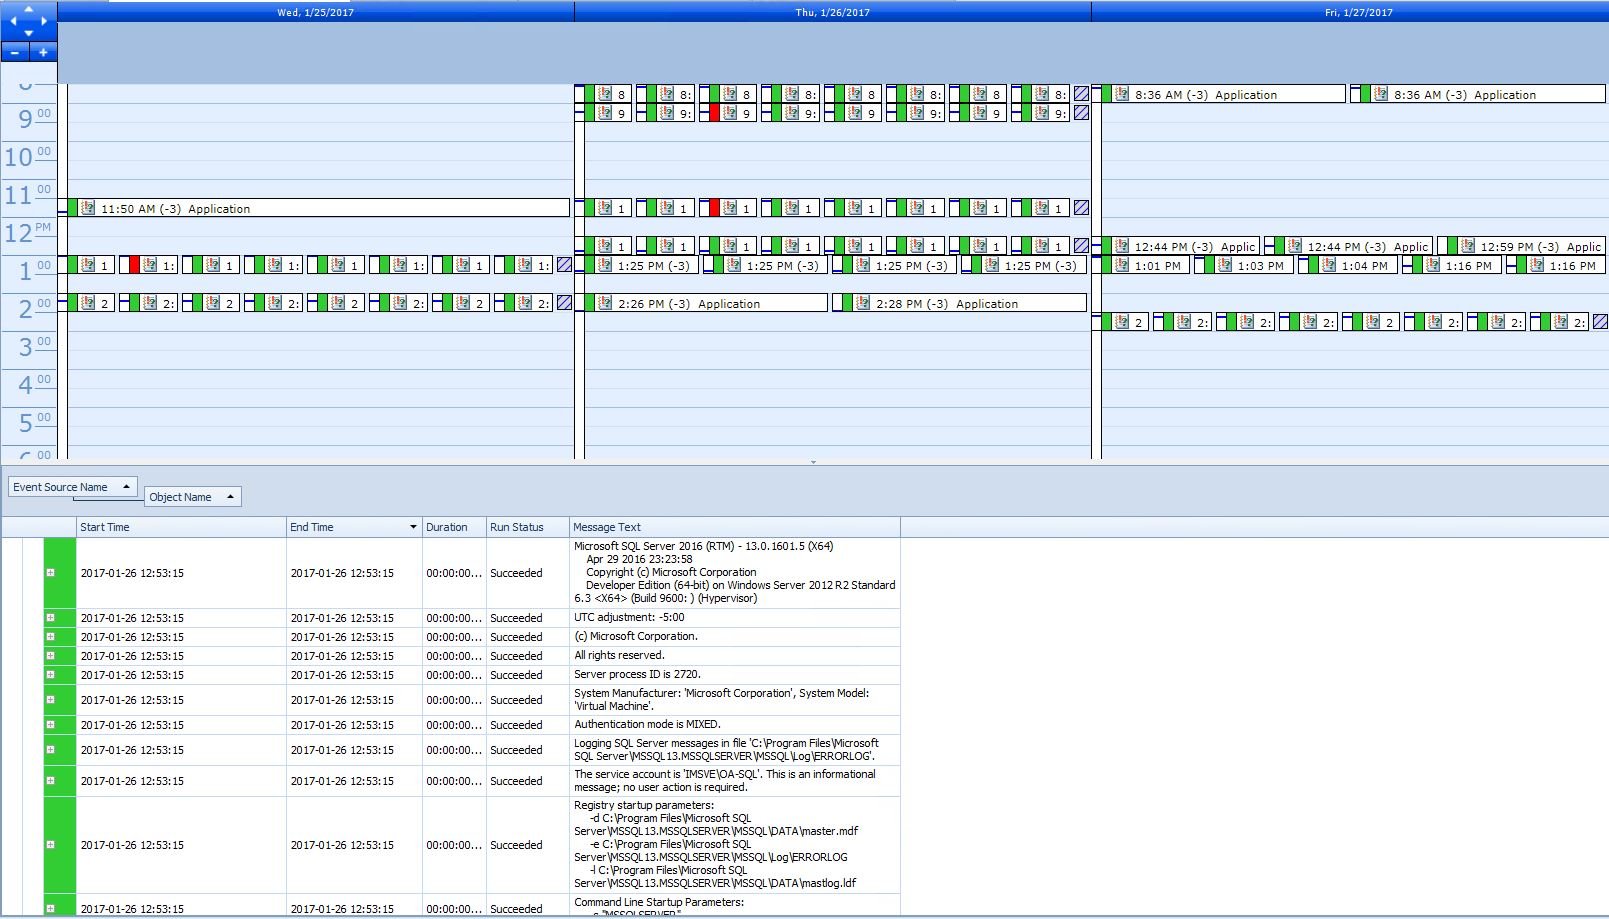The image size is (1609, 919).
Task: Click the 10:00 hour label on the time ruler
Action: click(28, 157)
